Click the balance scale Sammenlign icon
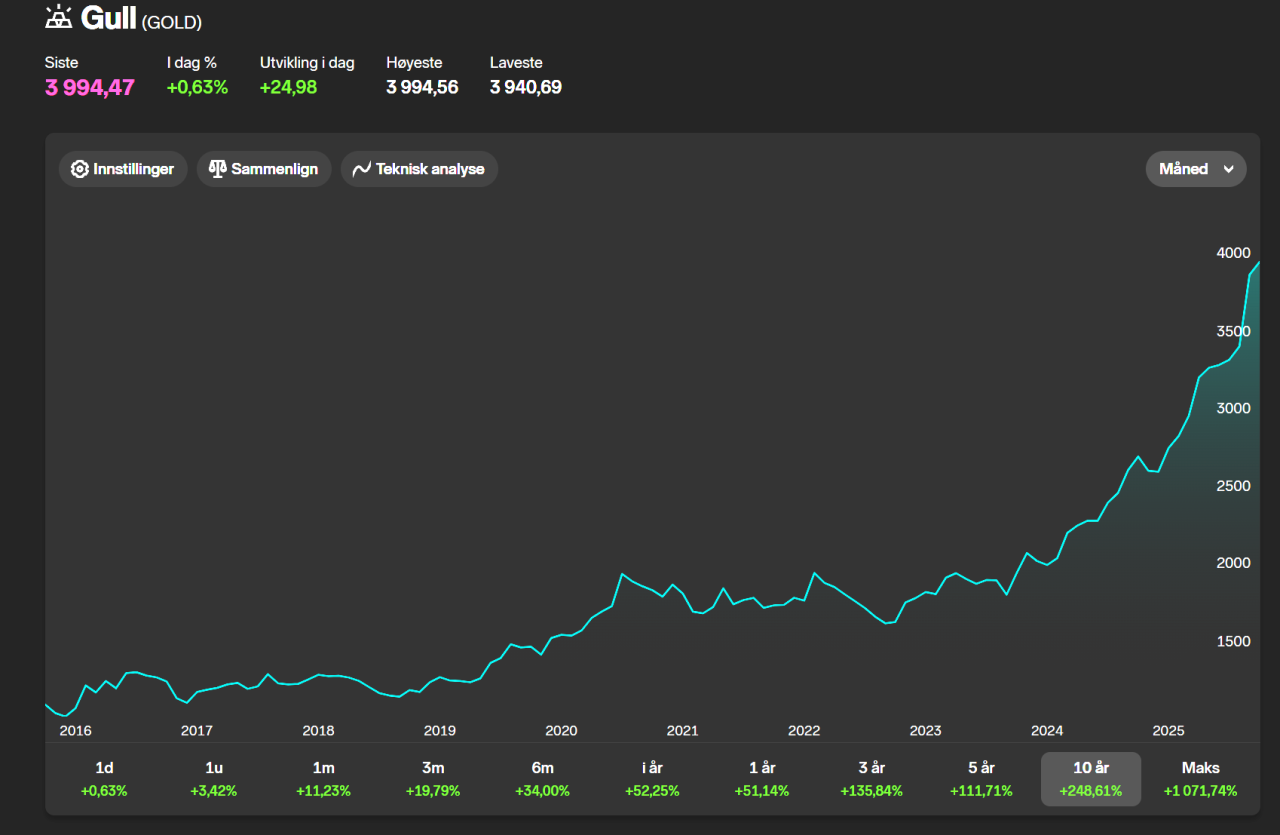Image resolution: width=1280 pixels, height=835 pixels. pos(217,169)
